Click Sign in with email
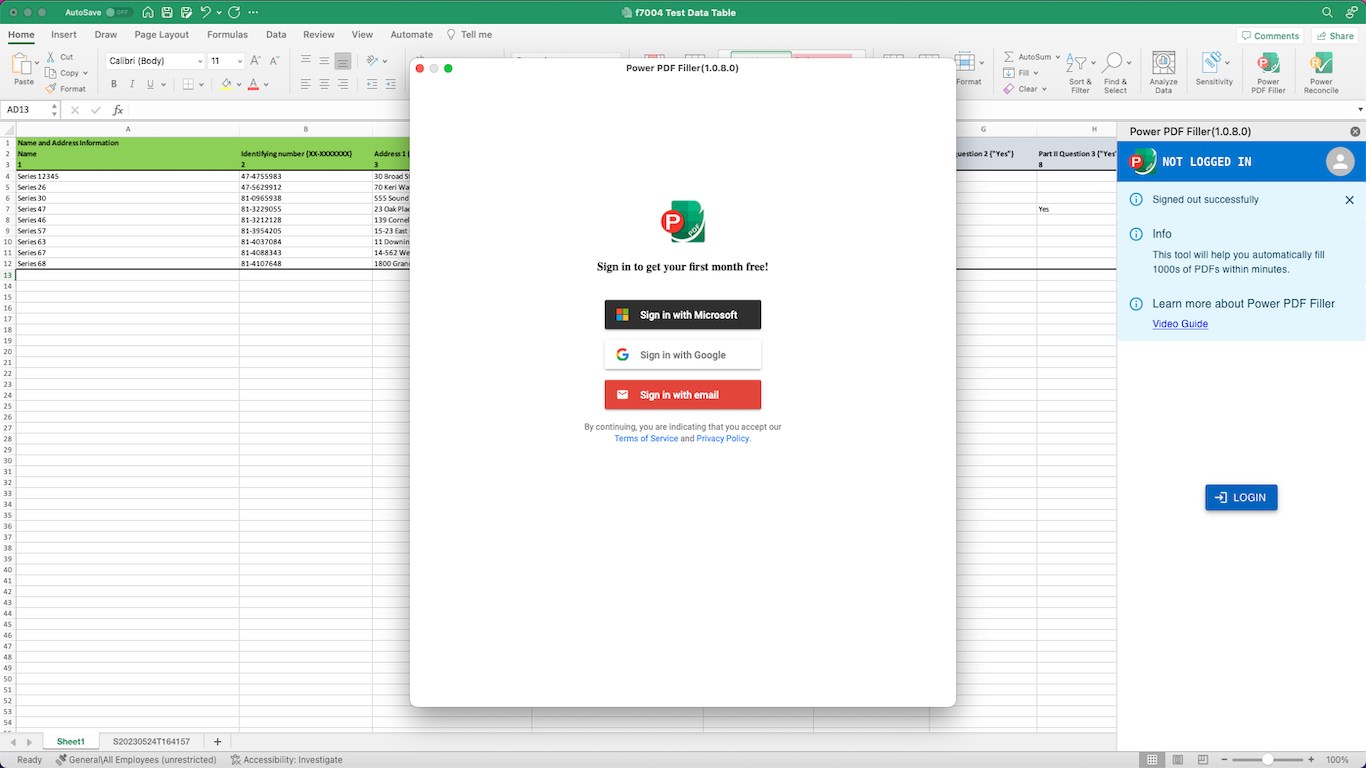The image size is (1366, 768). 683,395
